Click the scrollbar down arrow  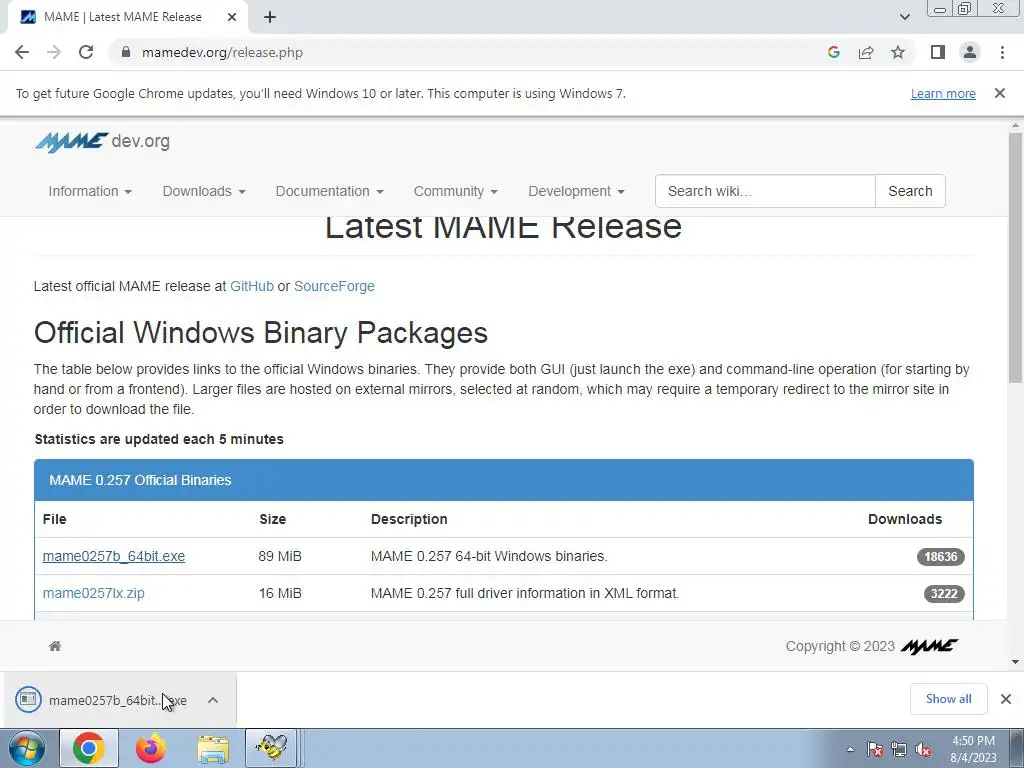pyautogui.click(x=1015, y=662)
